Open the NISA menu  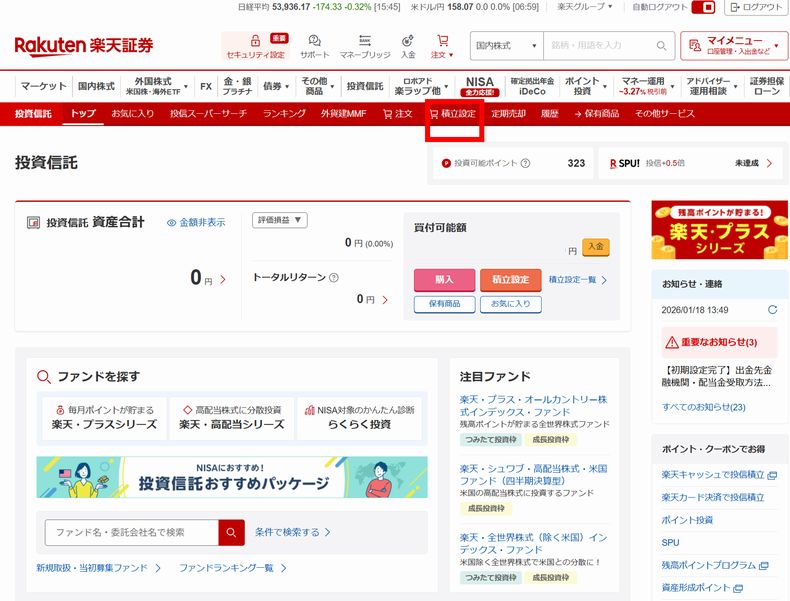pyautogui.click(x=479, y=86)
